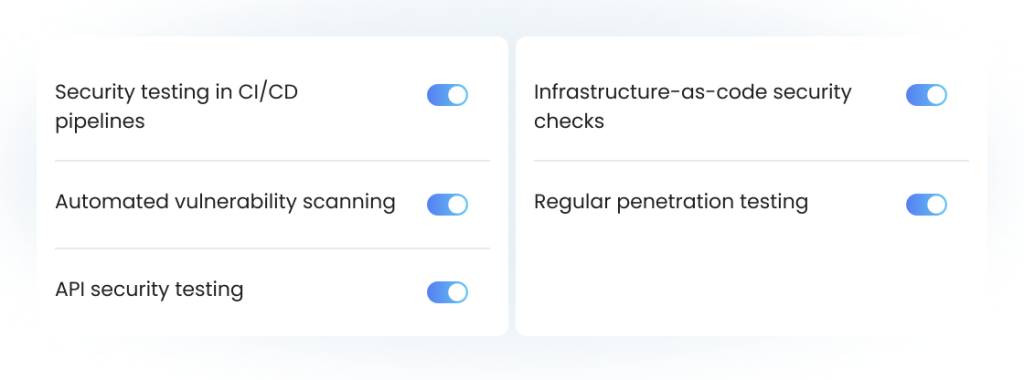Click blue track of penetration testing switch

[916, 204]
